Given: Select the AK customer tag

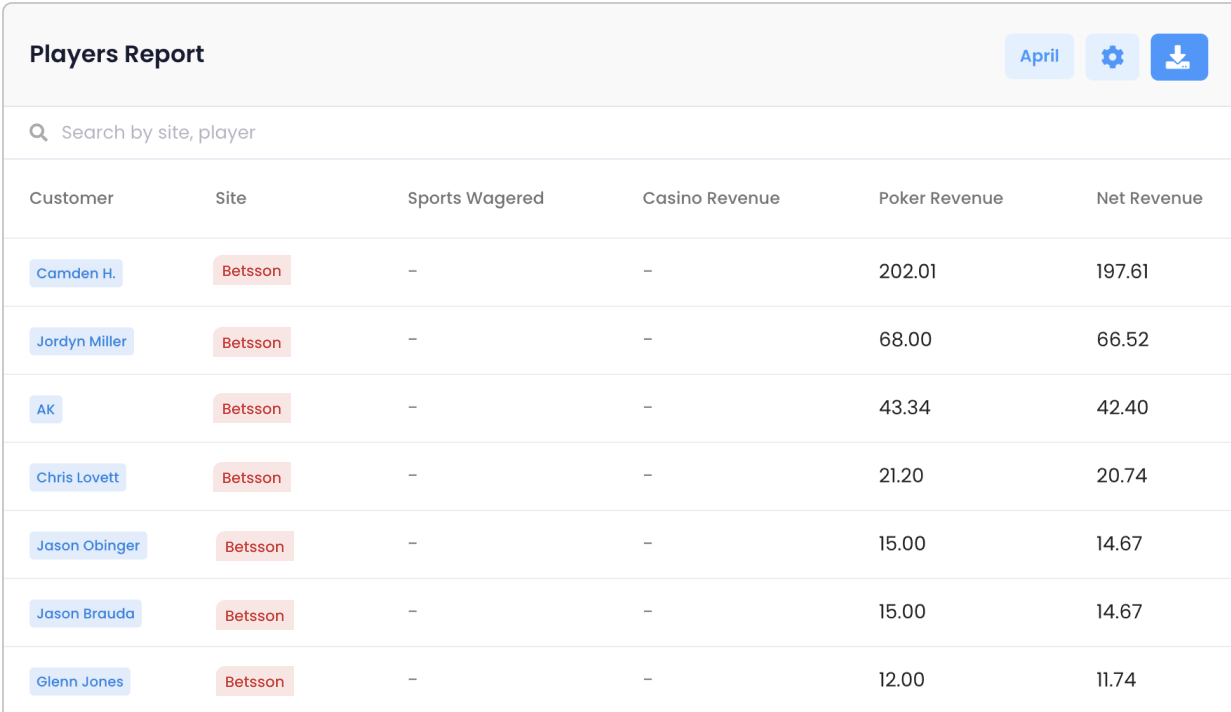Looking at the screenshot, I should [x=46, y=409].
